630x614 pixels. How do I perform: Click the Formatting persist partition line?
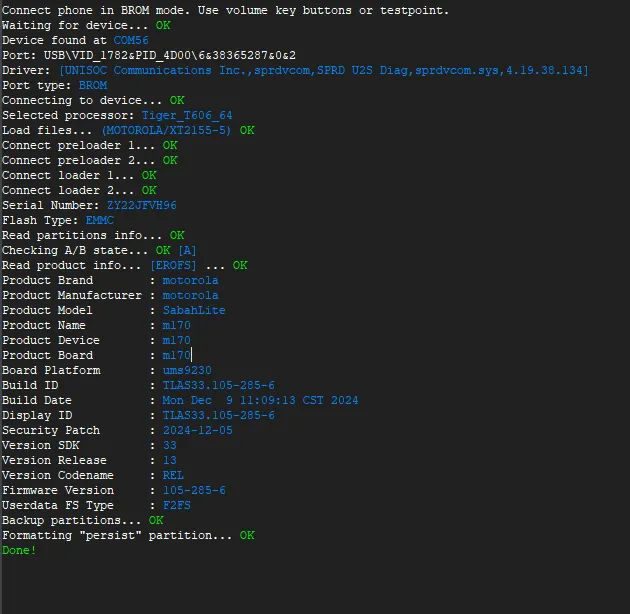point(118,535)
